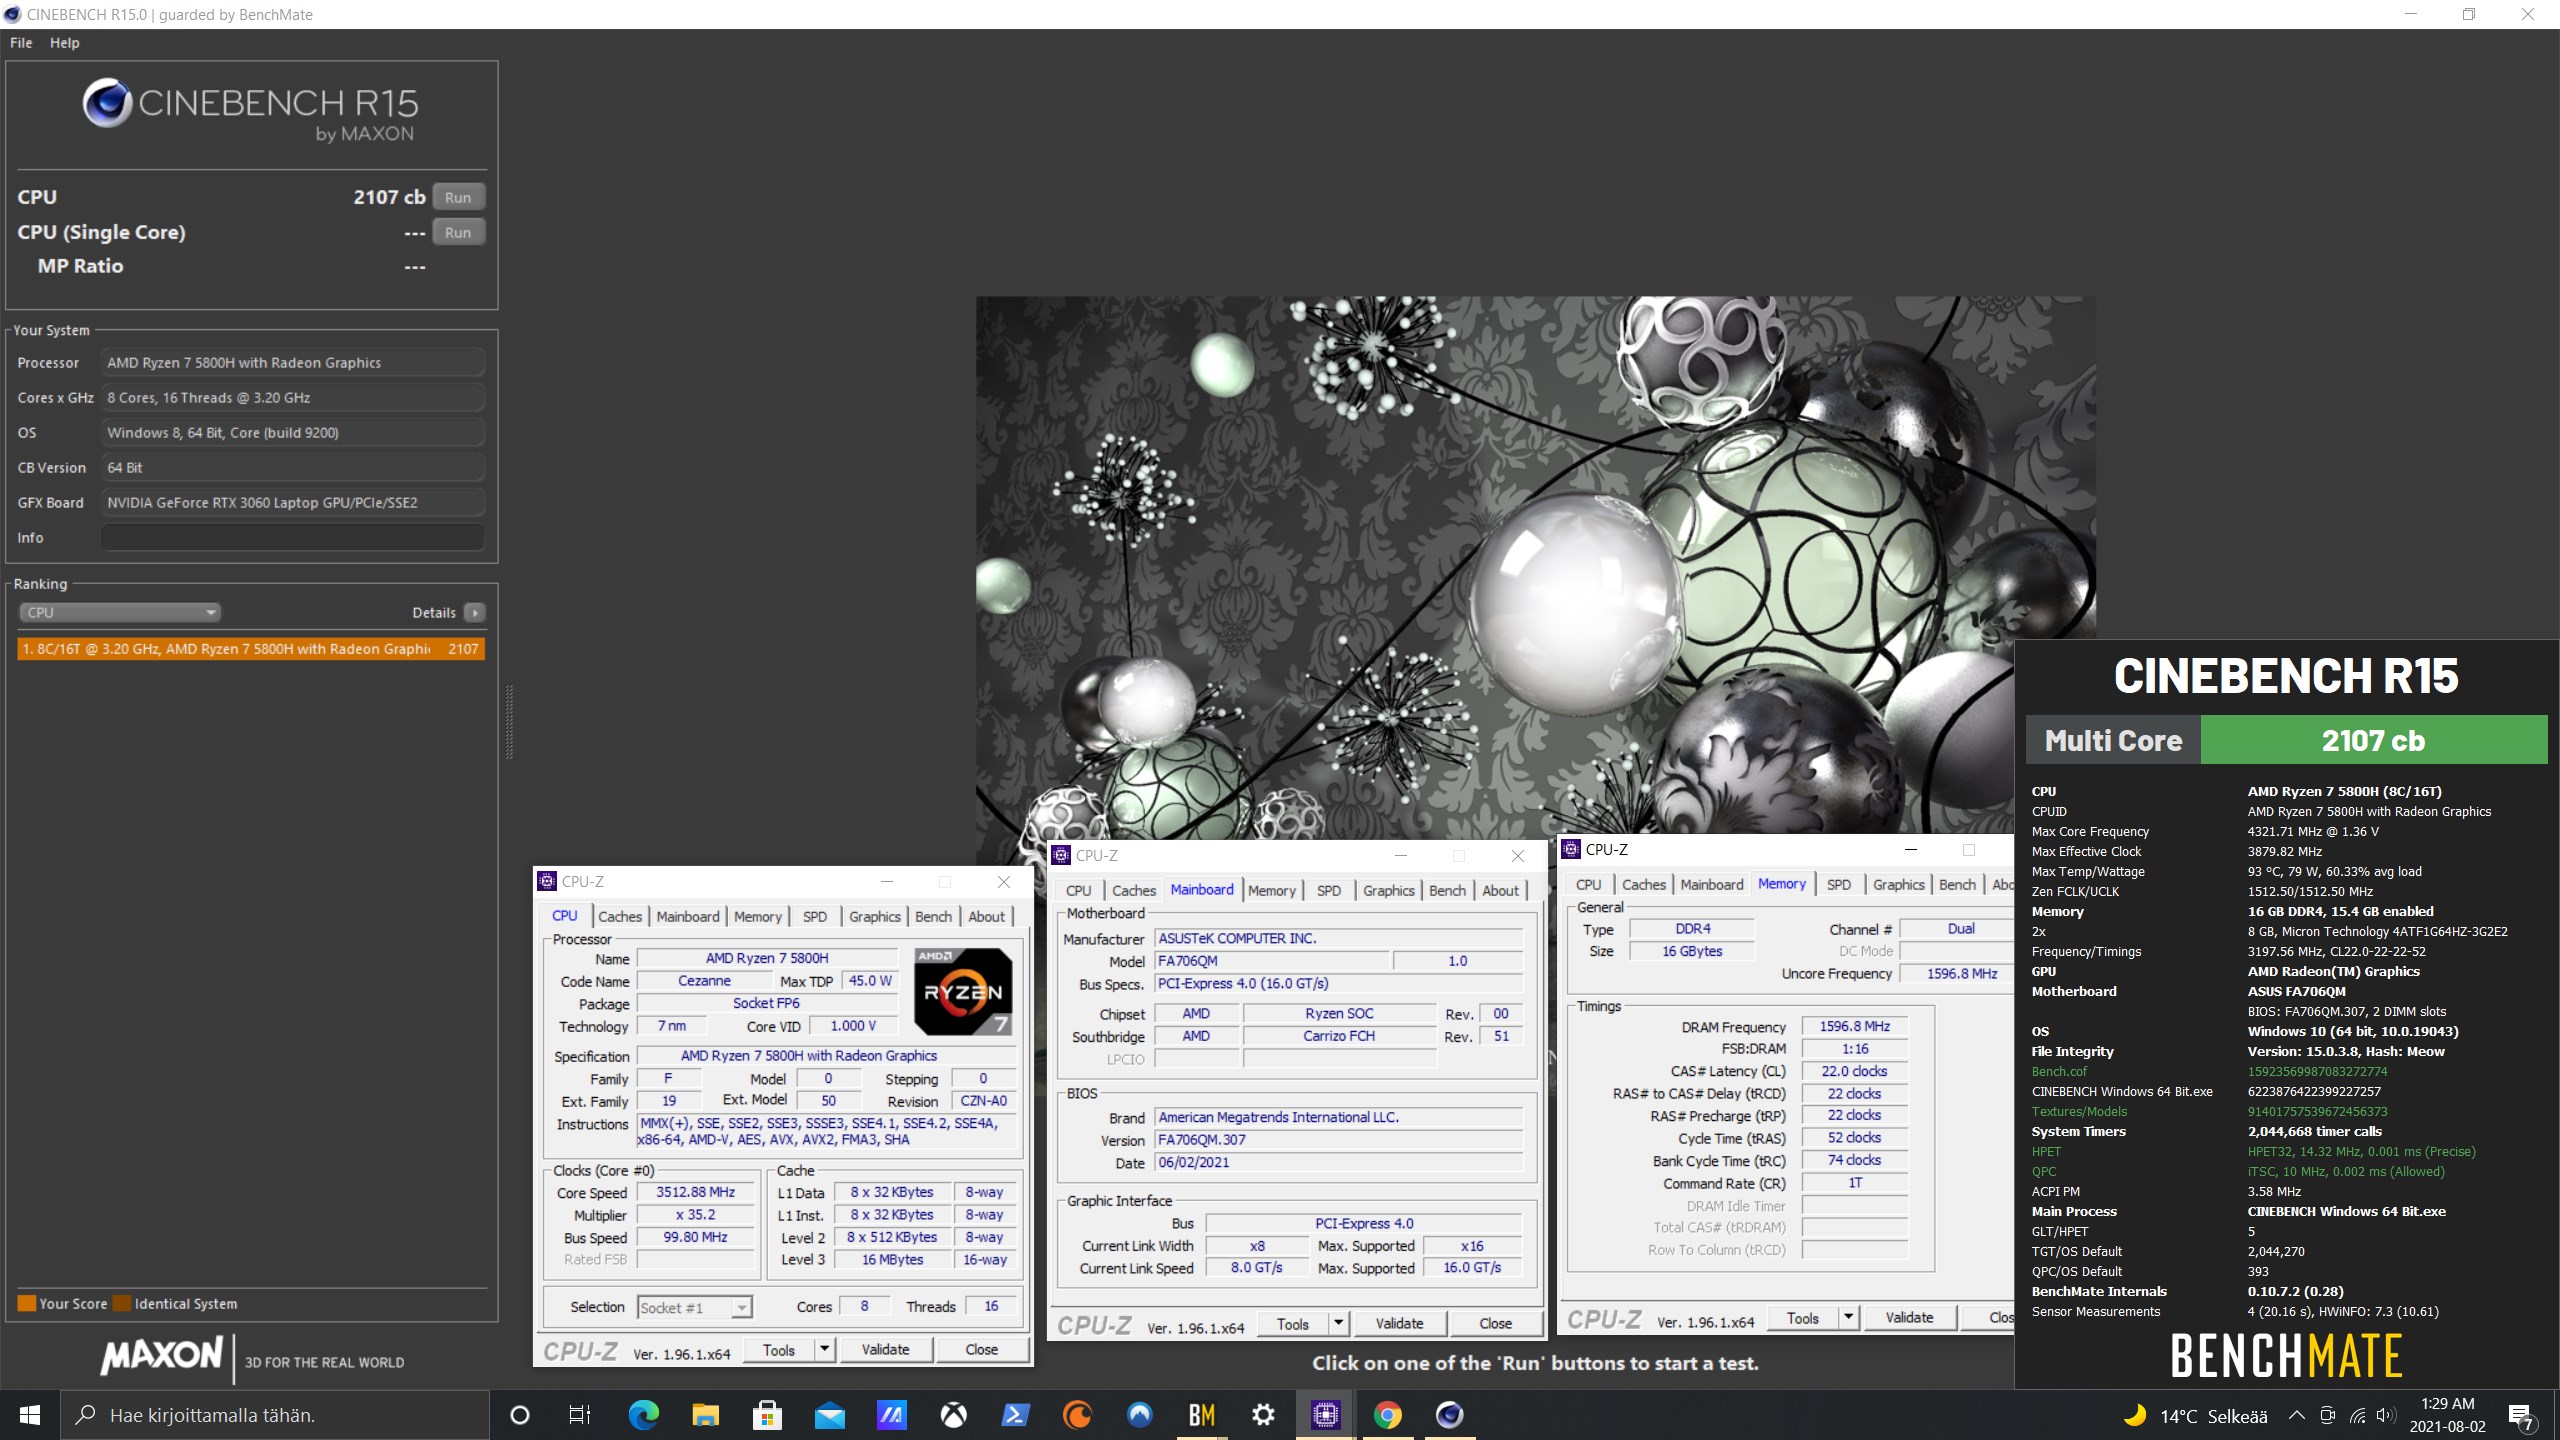Open the volume control in system tray
Screen dimensions: 2560x1440
click(x=2386, y=1416)
